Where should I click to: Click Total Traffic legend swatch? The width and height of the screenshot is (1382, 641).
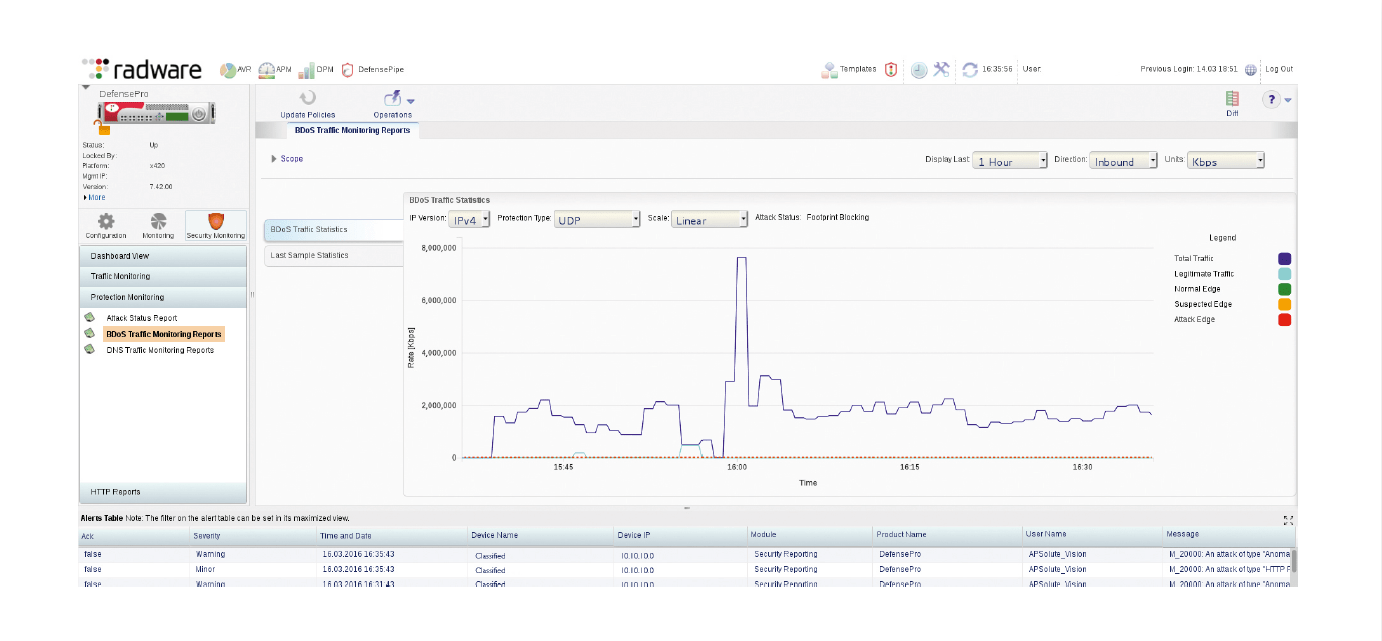pos(1285,259)
